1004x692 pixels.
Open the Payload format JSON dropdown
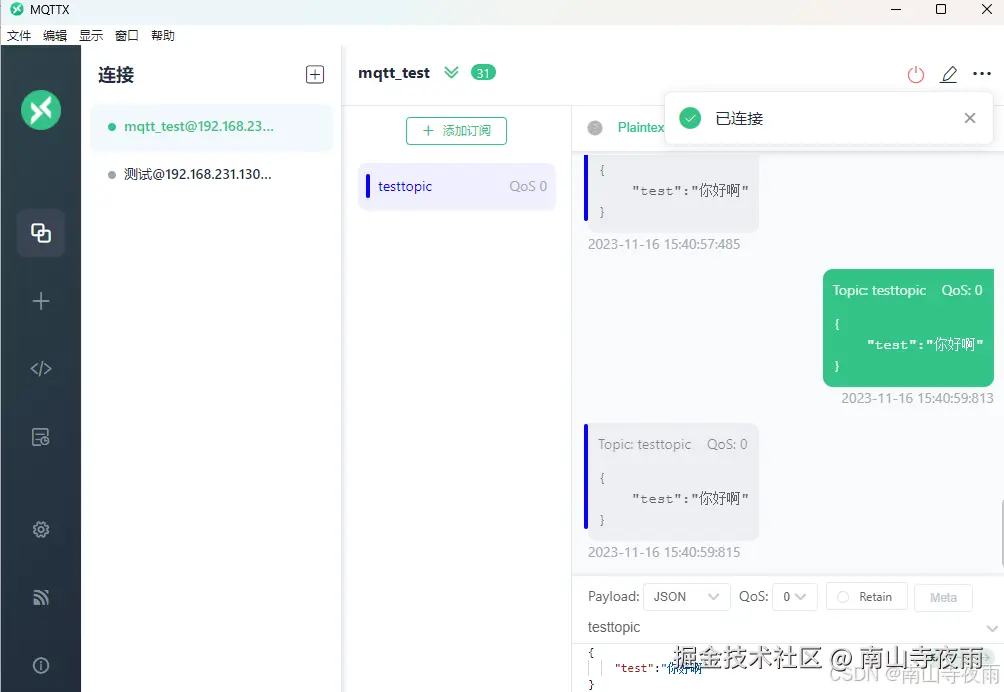pos(686,596)
